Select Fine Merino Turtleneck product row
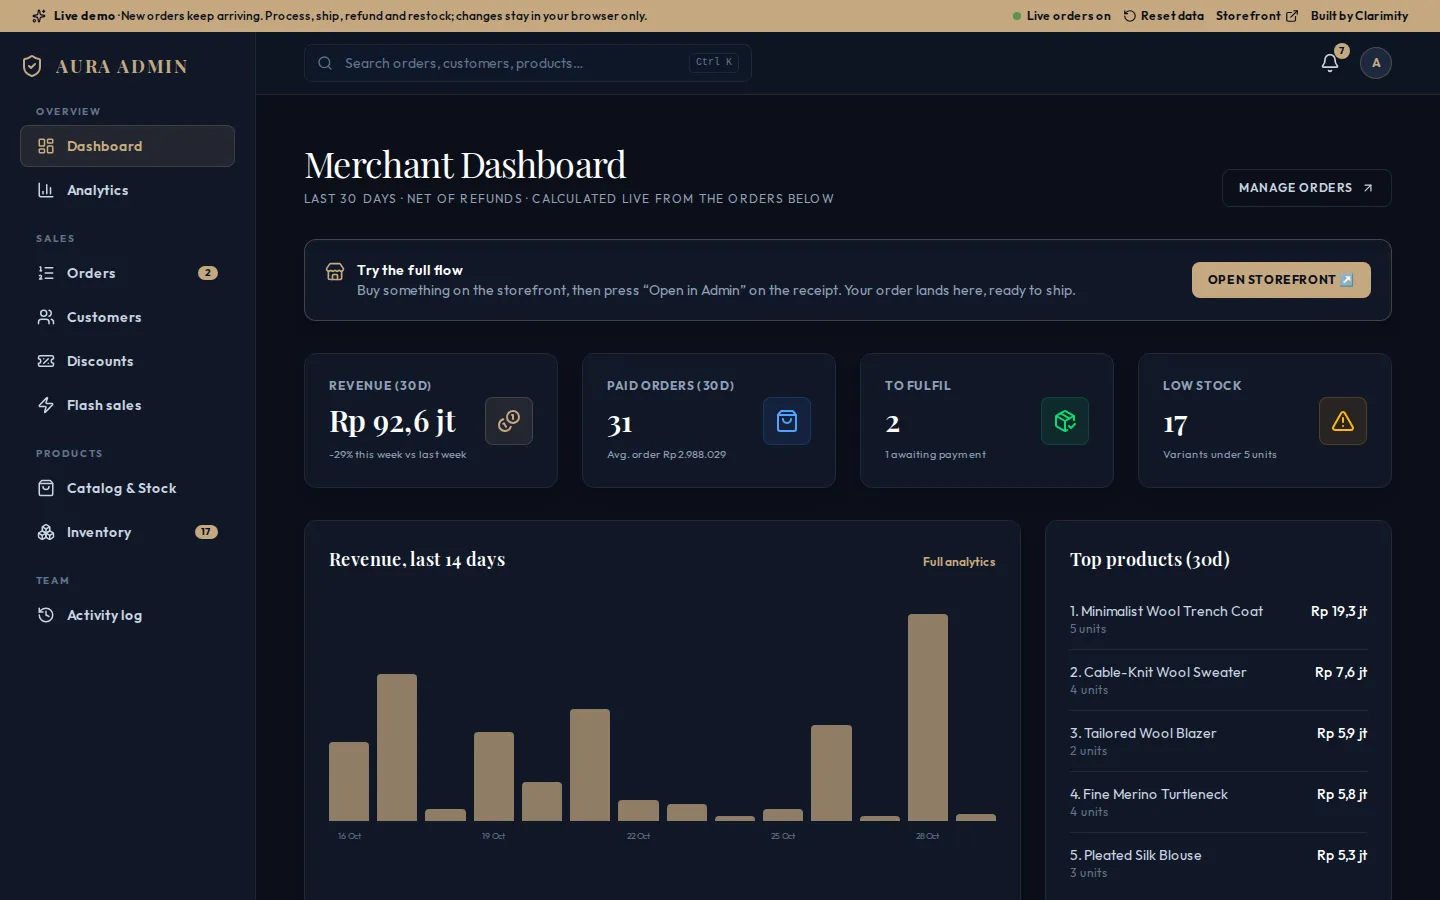This screenshot has height=900, width=1440. tap(1218, 802)
